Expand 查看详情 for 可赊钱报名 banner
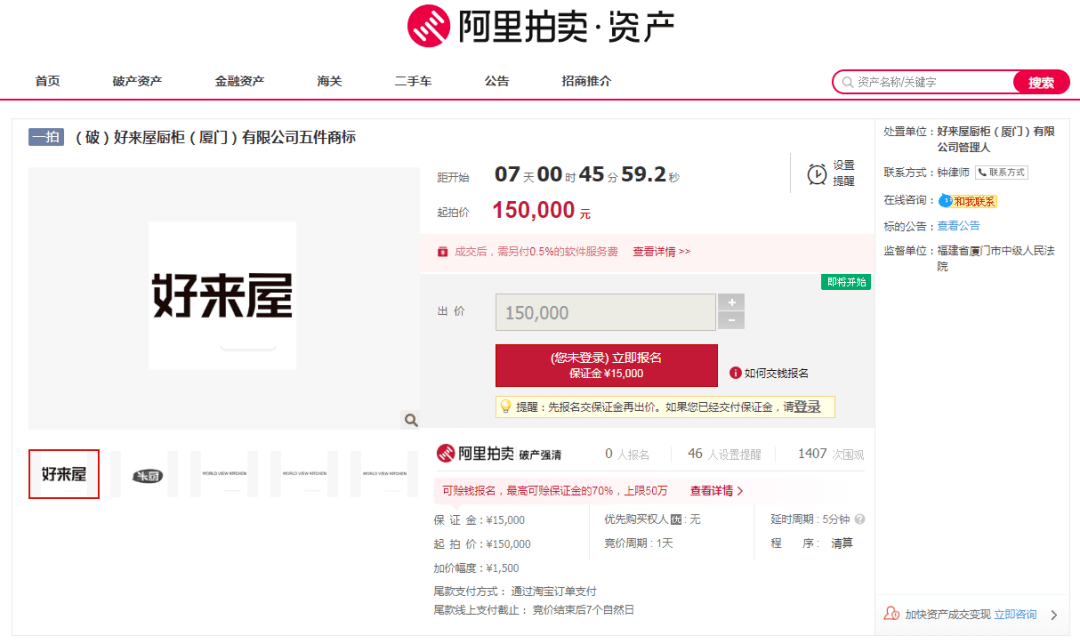 click(716, 491)
